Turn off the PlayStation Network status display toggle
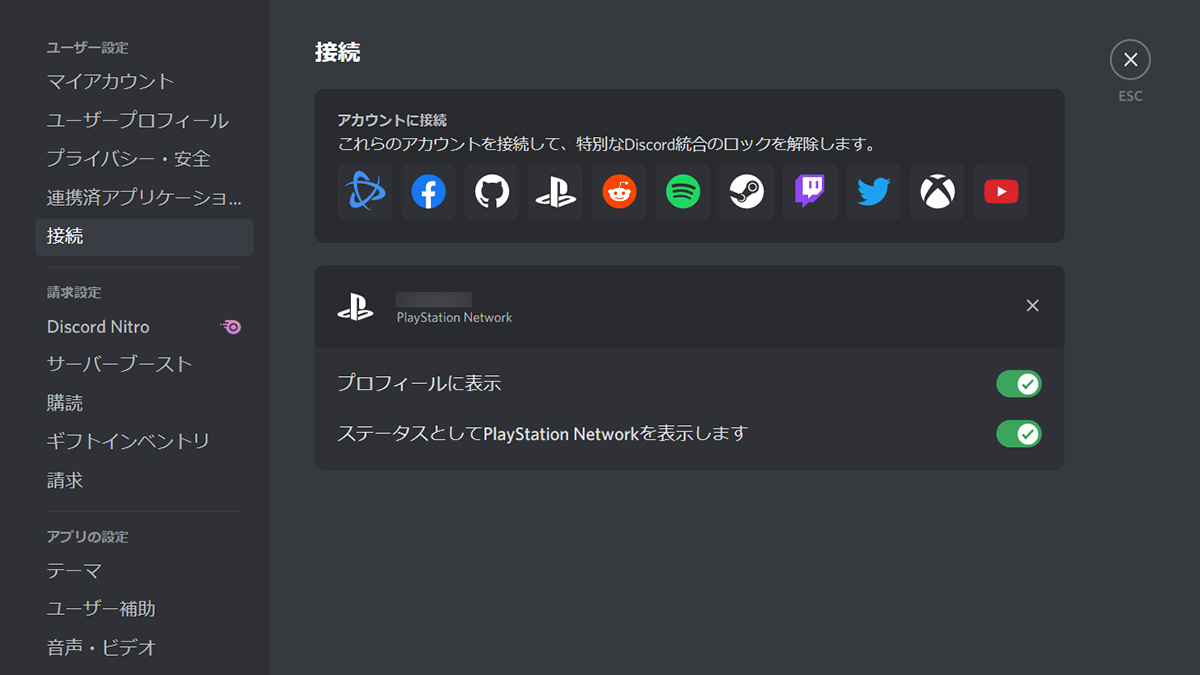The width and height of the screenshot is (1200, 675). [1018, 433]
